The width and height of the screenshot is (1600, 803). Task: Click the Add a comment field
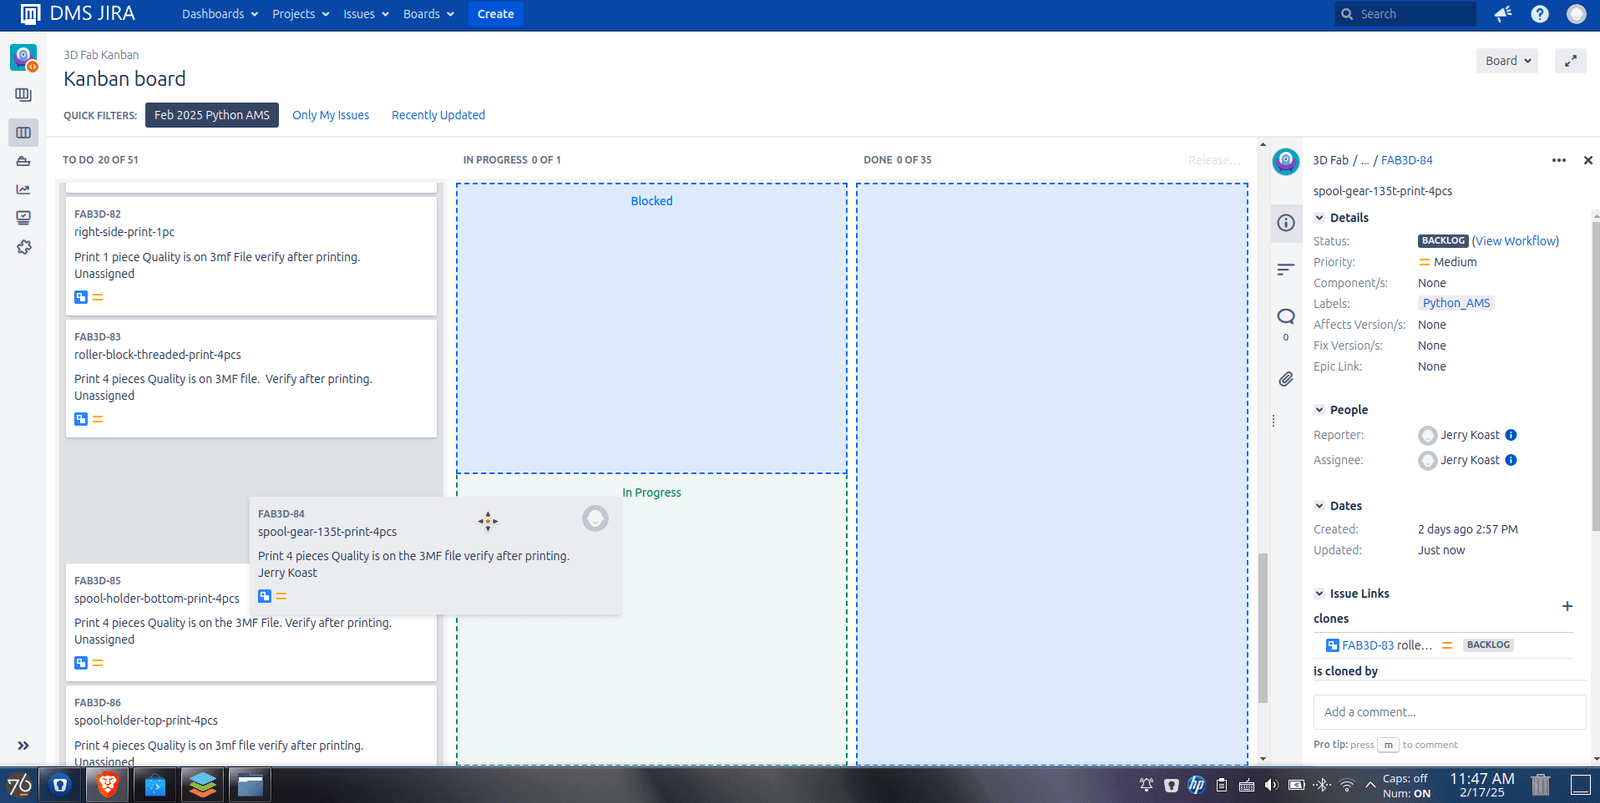point(1450,712)
